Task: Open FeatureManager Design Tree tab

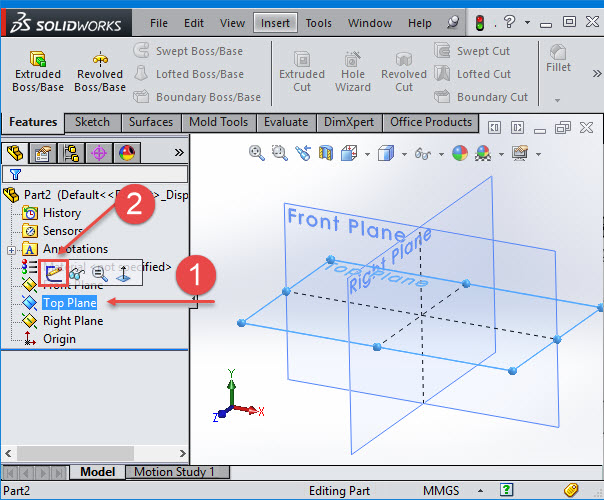Action: tap(15, 153)
